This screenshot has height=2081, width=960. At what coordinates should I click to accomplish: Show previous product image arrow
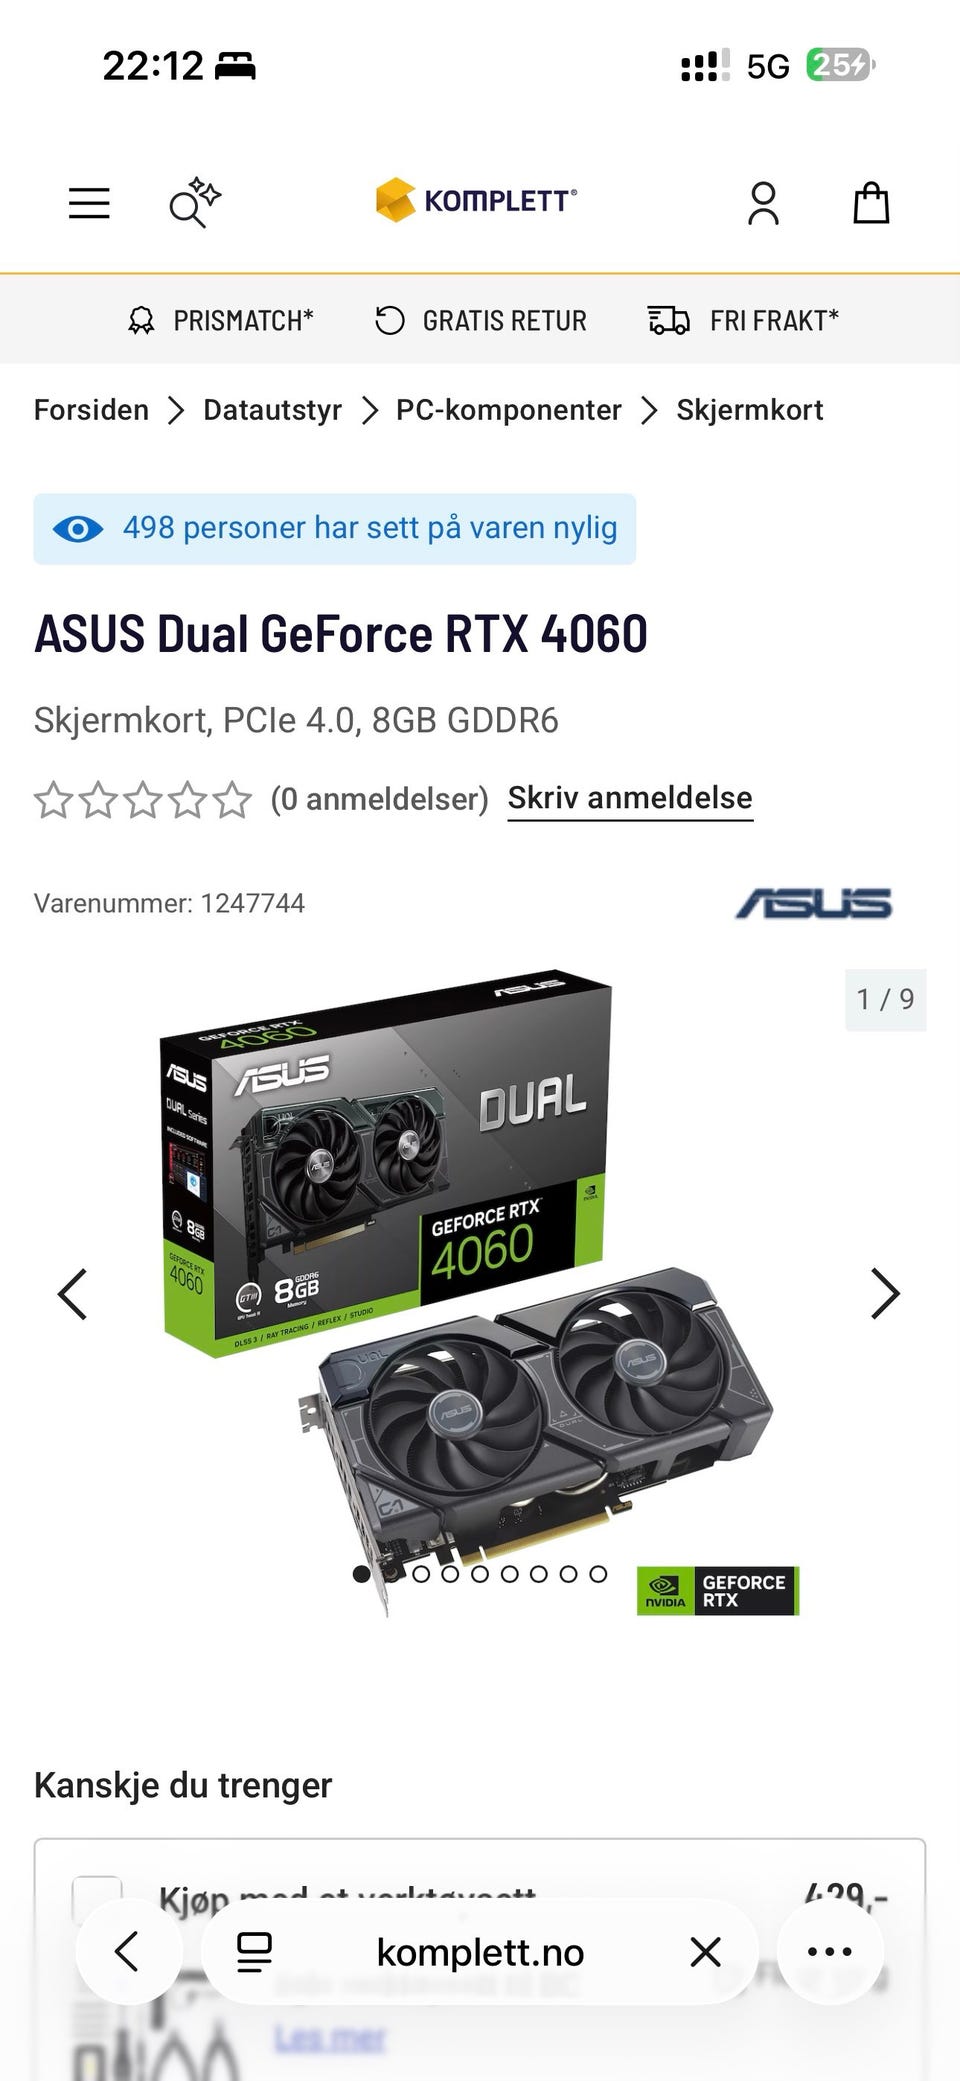pos(73,1294)
